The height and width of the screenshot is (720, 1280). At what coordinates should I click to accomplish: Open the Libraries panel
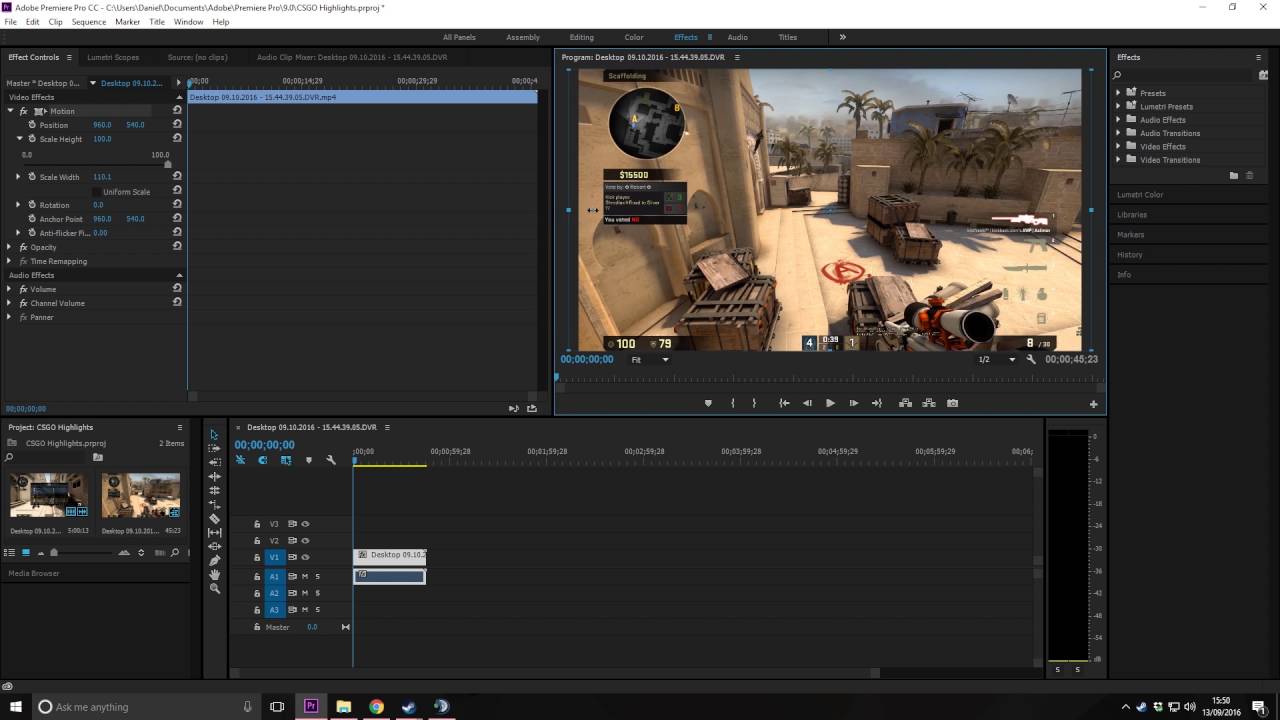coord(1132,215)
